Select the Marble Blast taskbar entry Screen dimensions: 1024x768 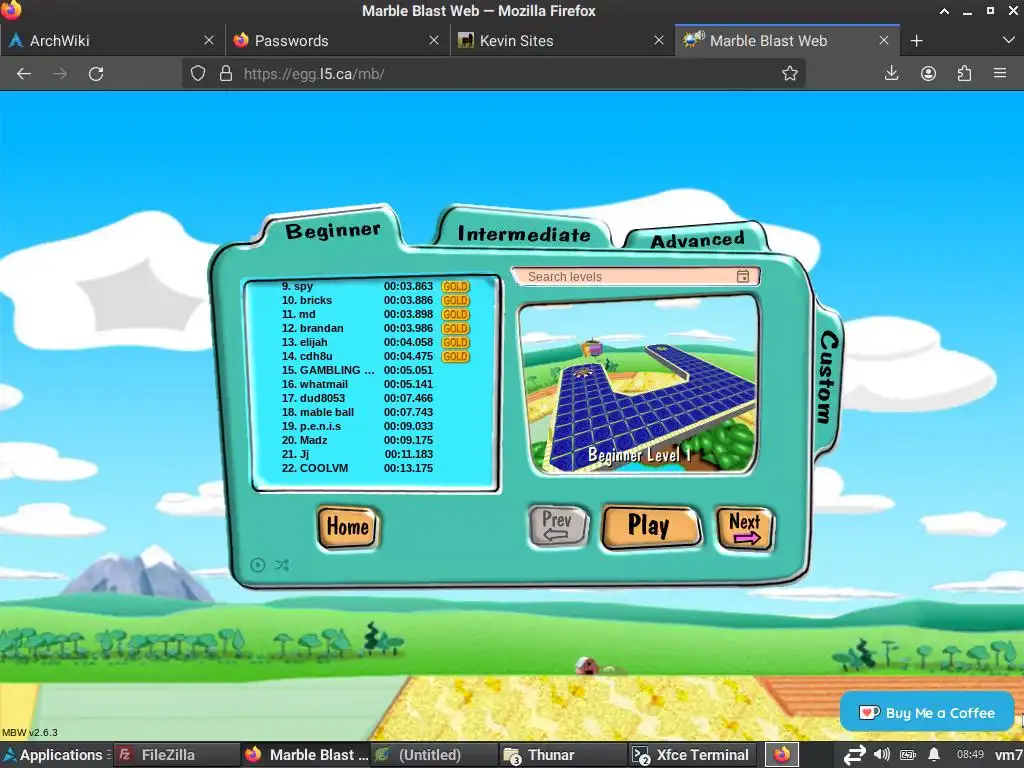coord(306,754)
